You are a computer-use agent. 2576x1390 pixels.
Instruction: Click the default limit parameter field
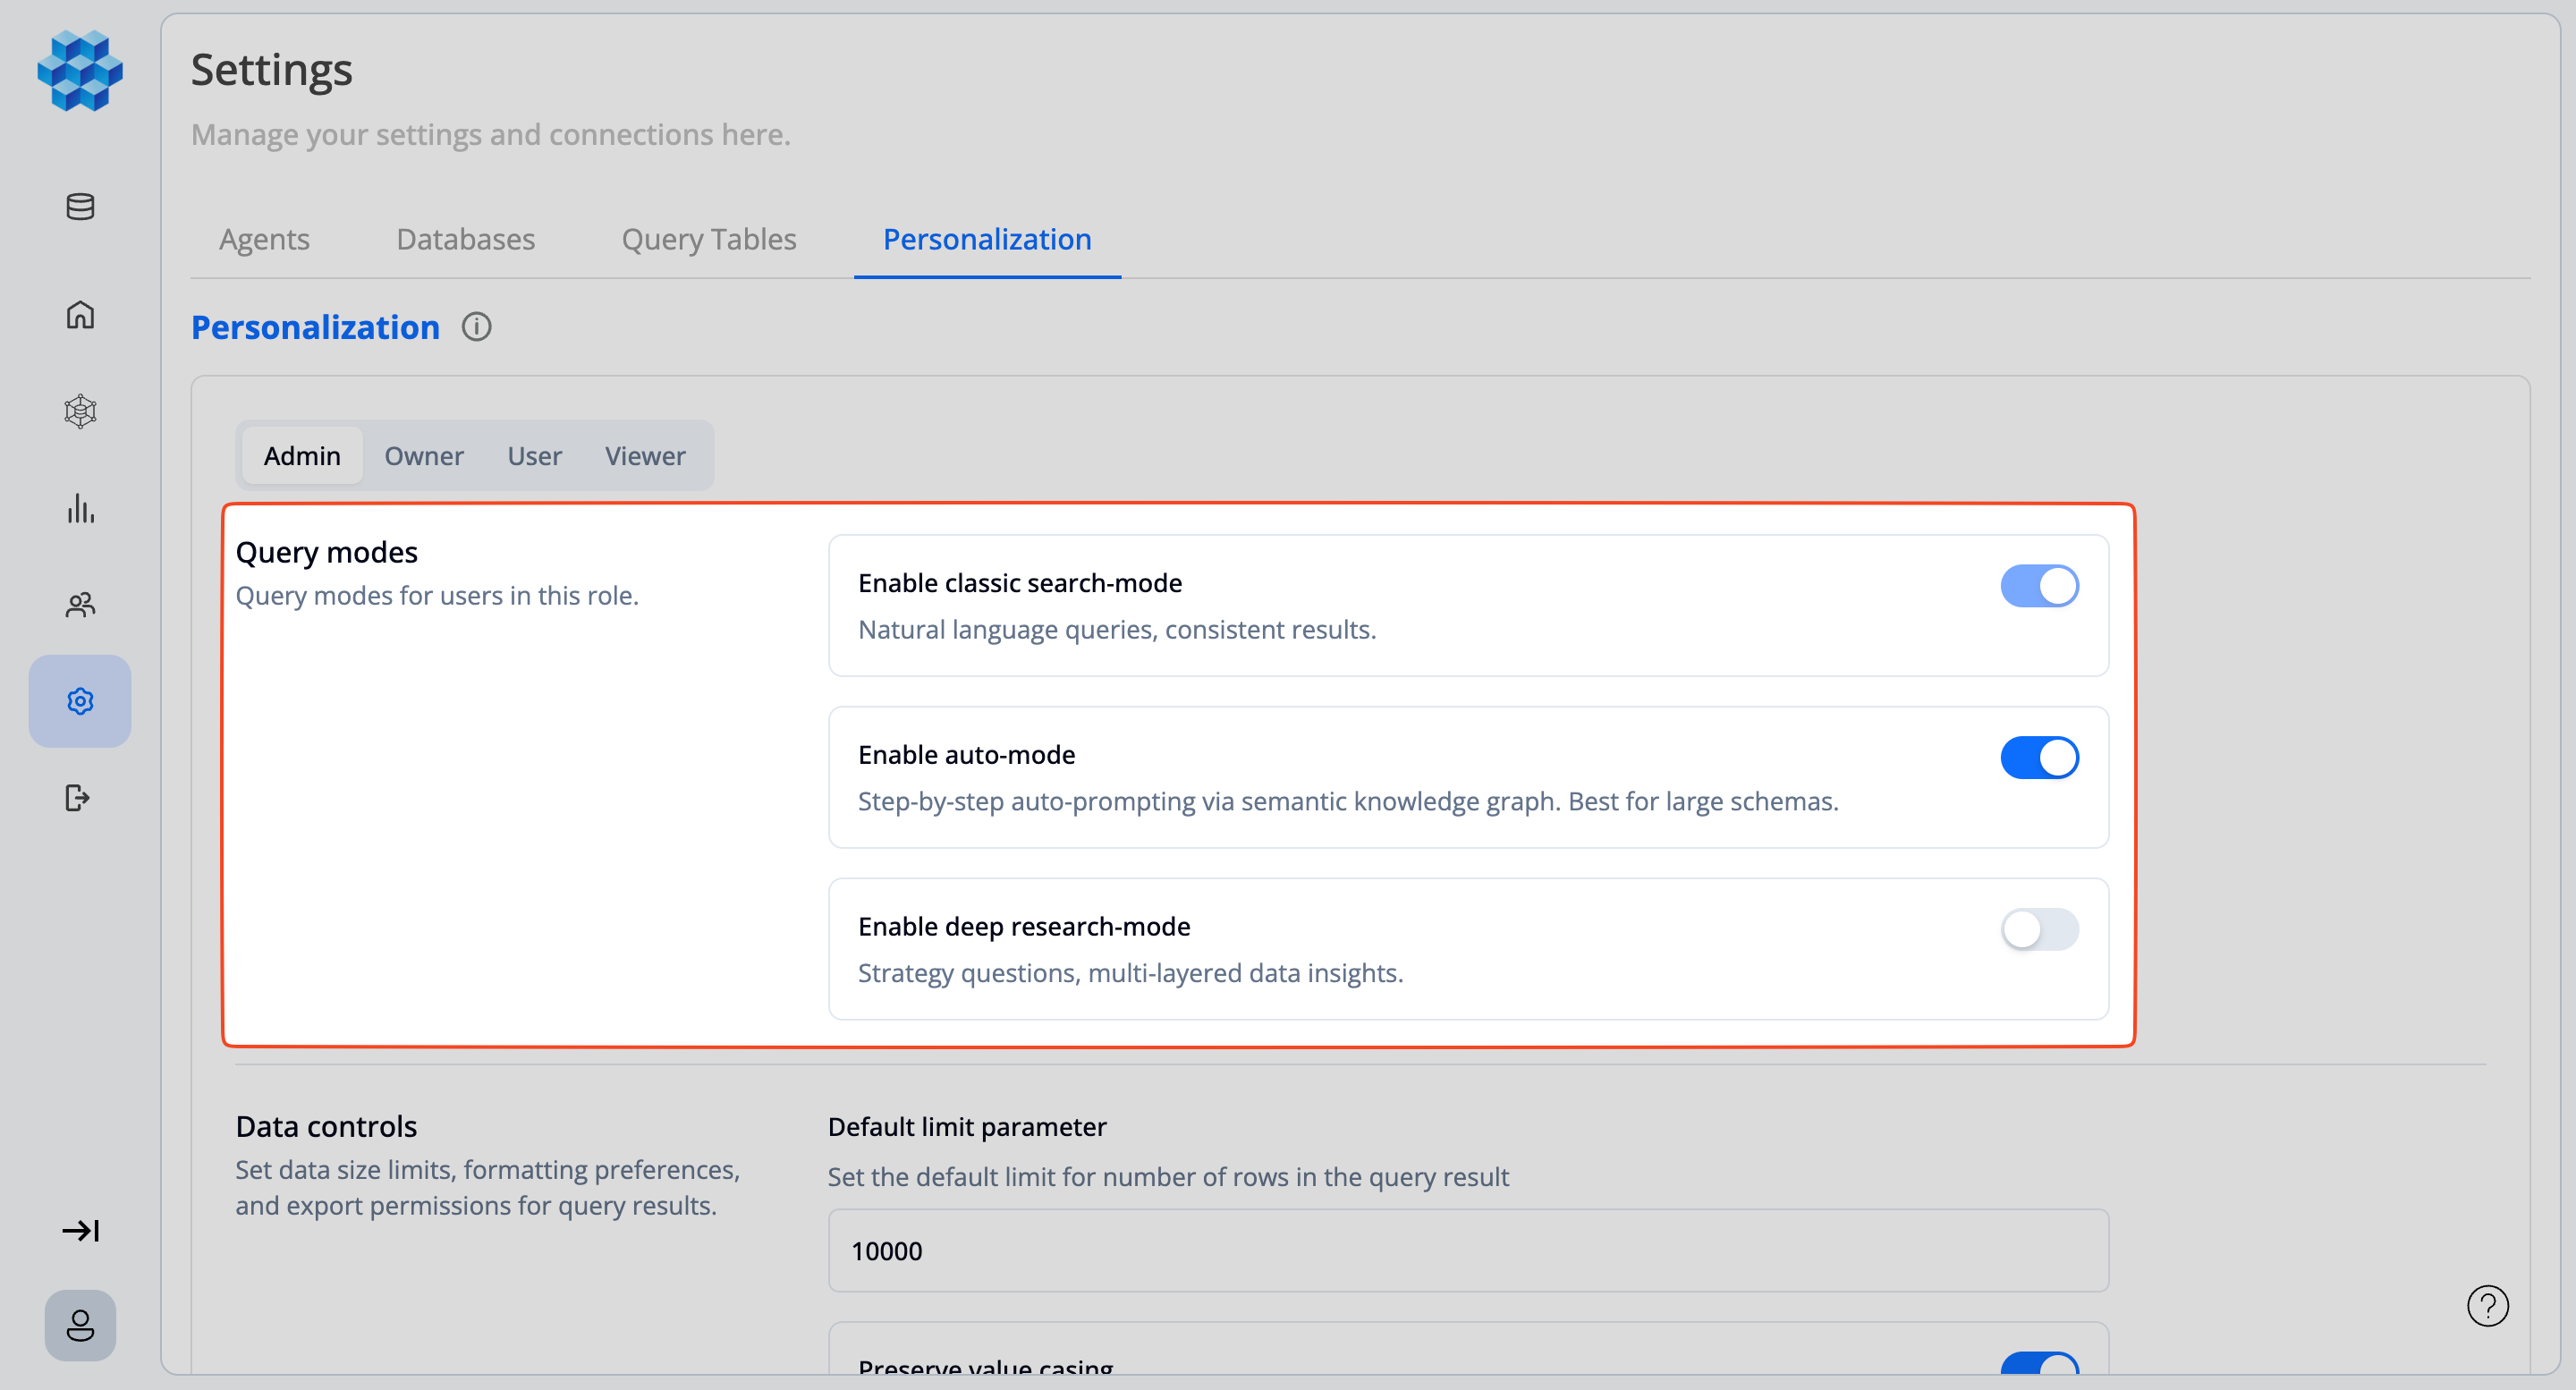(1468, 1250)
